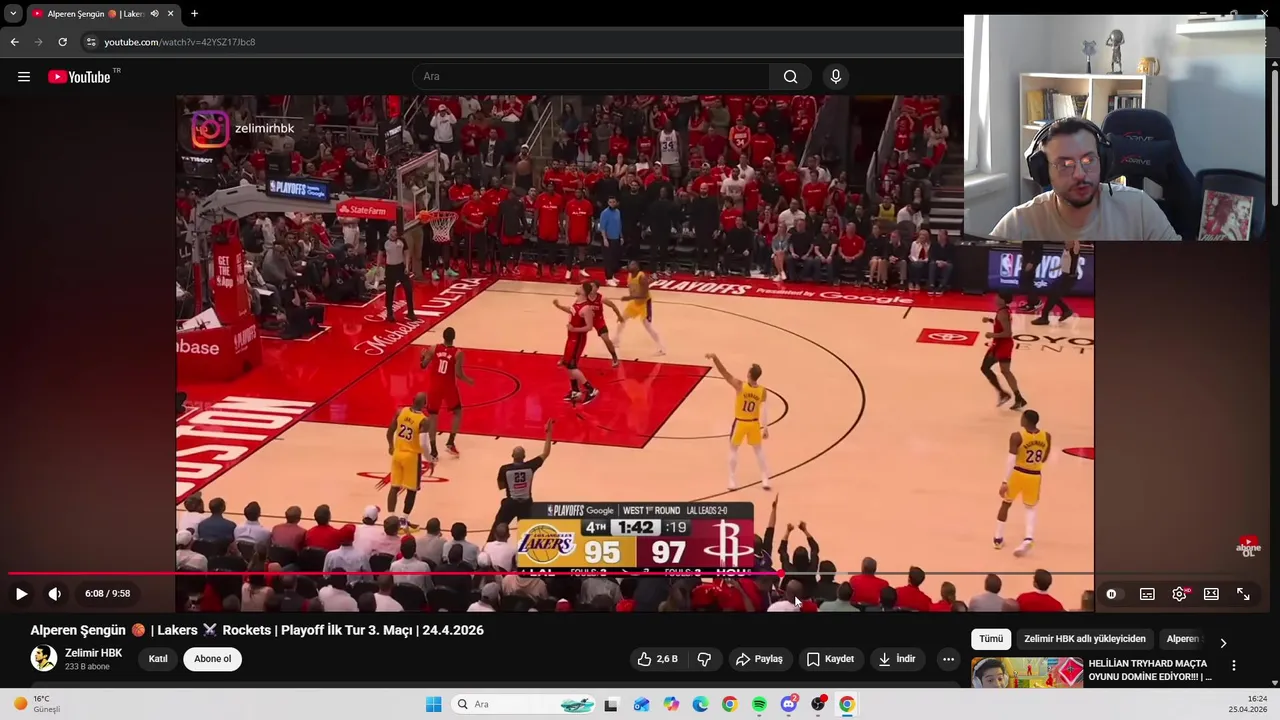
Task: Download video using the İndir button
Action: [896, 659]
